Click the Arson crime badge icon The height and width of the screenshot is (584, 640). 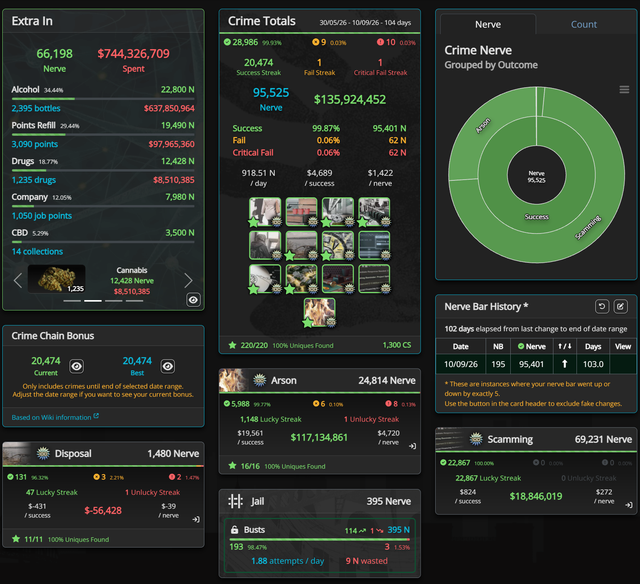pos(259,380)
